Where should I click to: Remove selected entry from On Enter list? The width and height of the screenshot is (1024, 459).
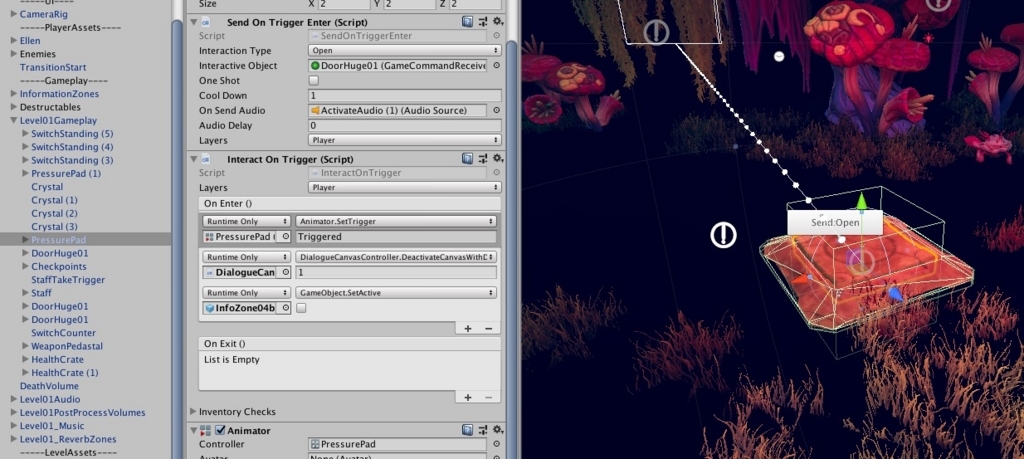pos(488,328)
